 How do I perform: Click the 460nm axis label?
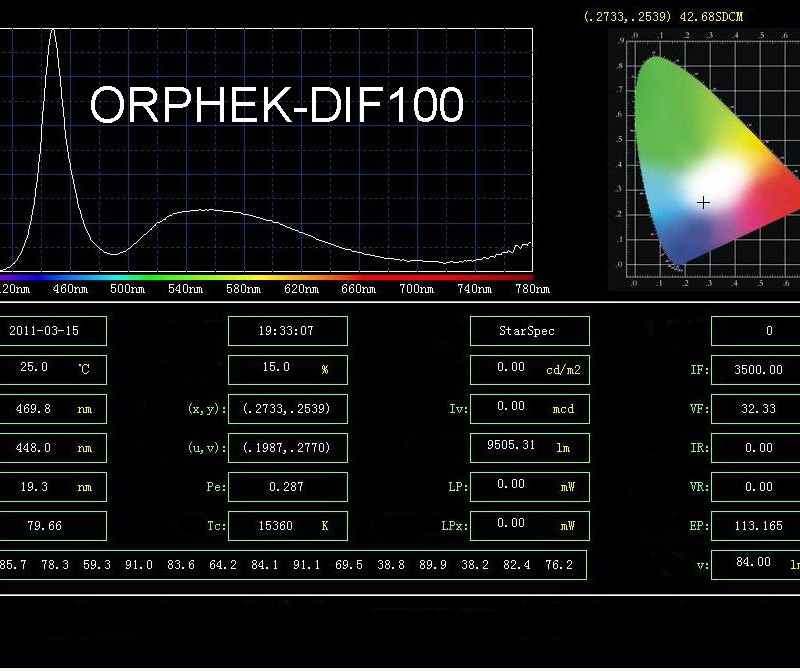click(70, 289)
